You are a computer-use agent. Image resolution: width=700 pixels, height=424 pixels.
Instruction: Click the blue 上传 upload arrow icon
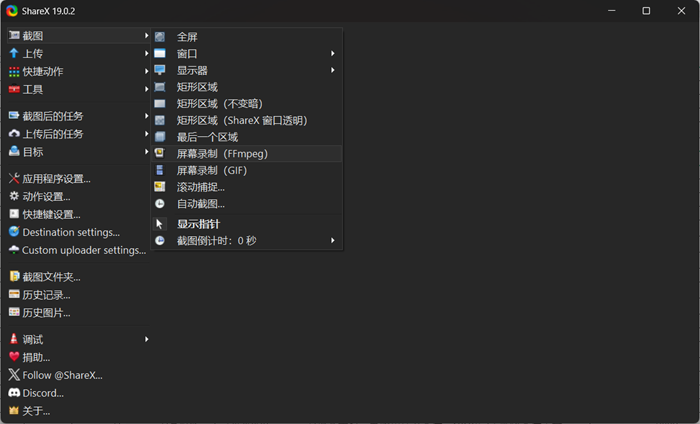coord(14,53)
